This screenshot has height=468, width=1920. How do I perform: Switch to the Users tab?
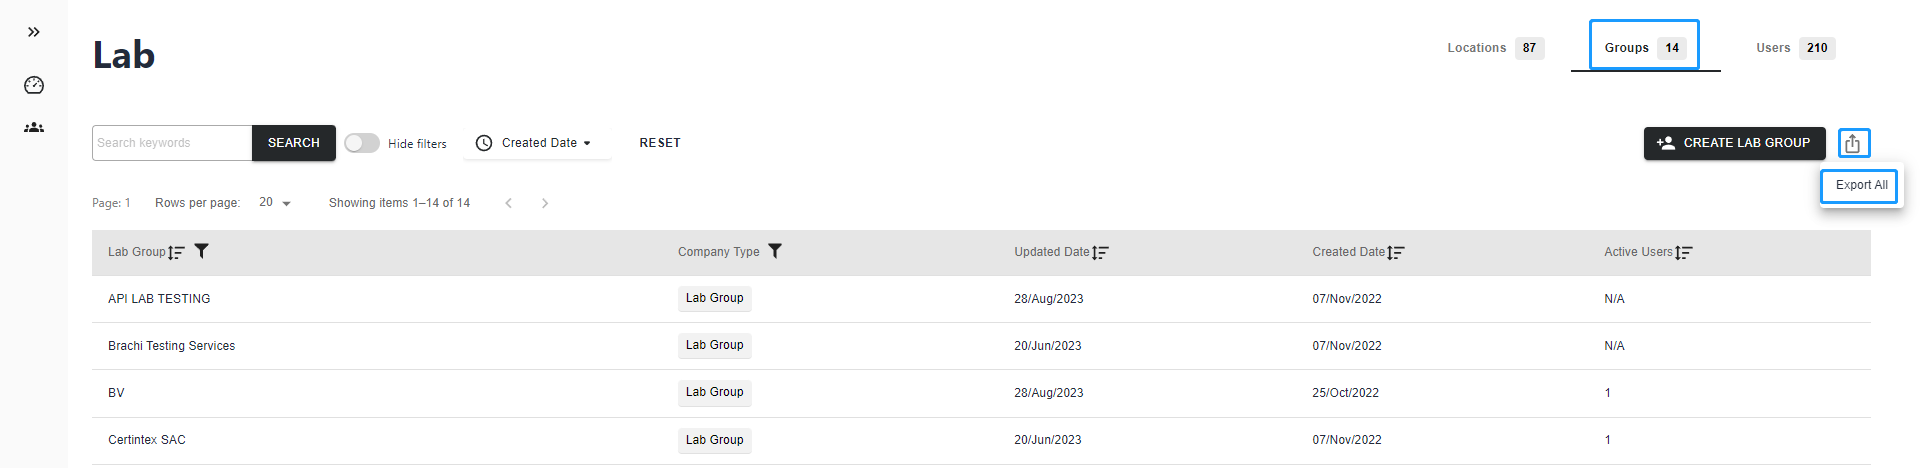coord(1794,48)
